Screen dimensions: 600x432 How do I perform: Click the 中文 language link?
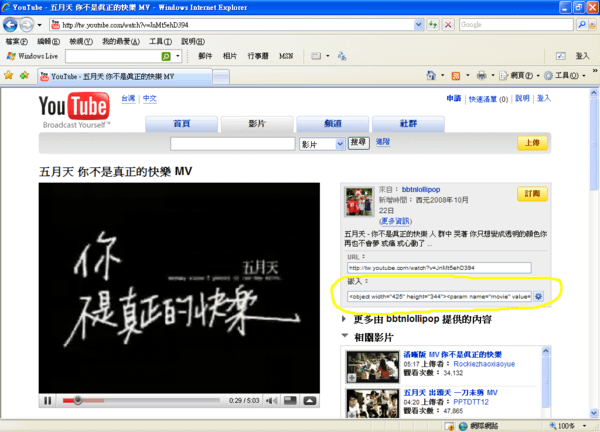coord(150,98)
